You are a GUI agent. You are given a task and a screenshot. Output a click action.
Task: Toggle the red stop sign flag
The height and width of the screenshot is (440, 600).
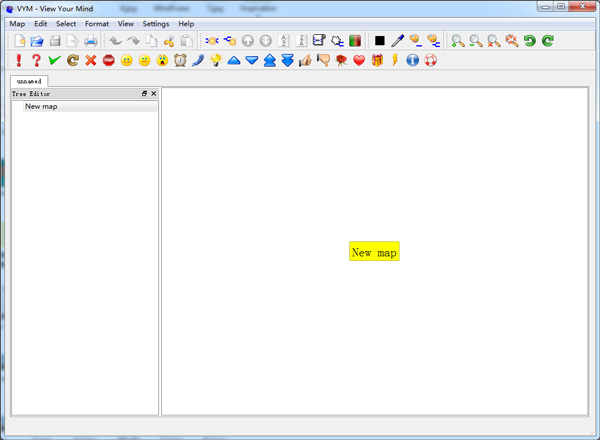108,61
